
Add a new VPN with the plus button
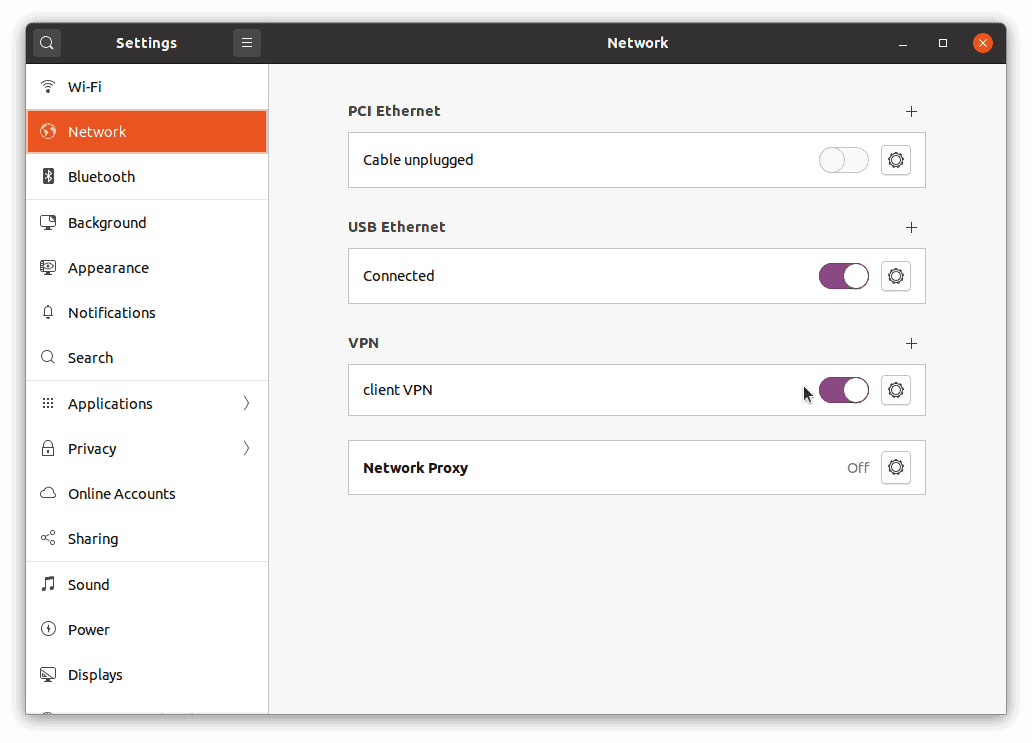[x=911, y=343]
